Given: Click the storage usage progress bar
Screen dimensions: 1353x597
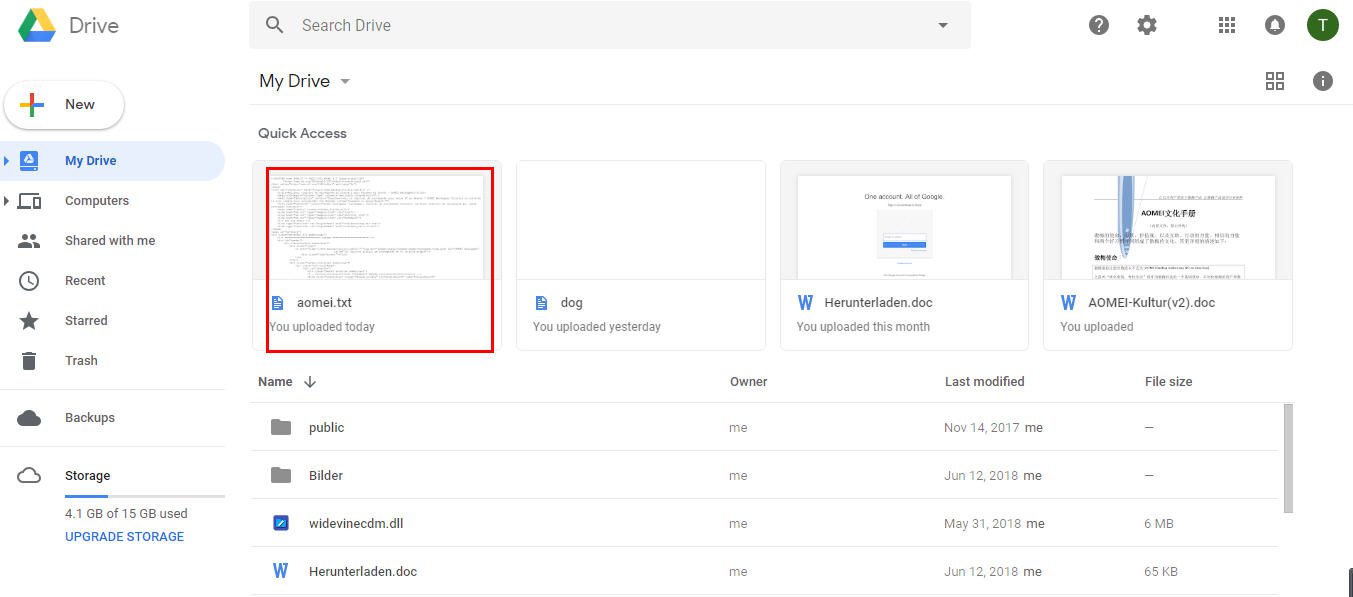Looking at the screenshot, I should pyautogui.click(x=145, y=495).
